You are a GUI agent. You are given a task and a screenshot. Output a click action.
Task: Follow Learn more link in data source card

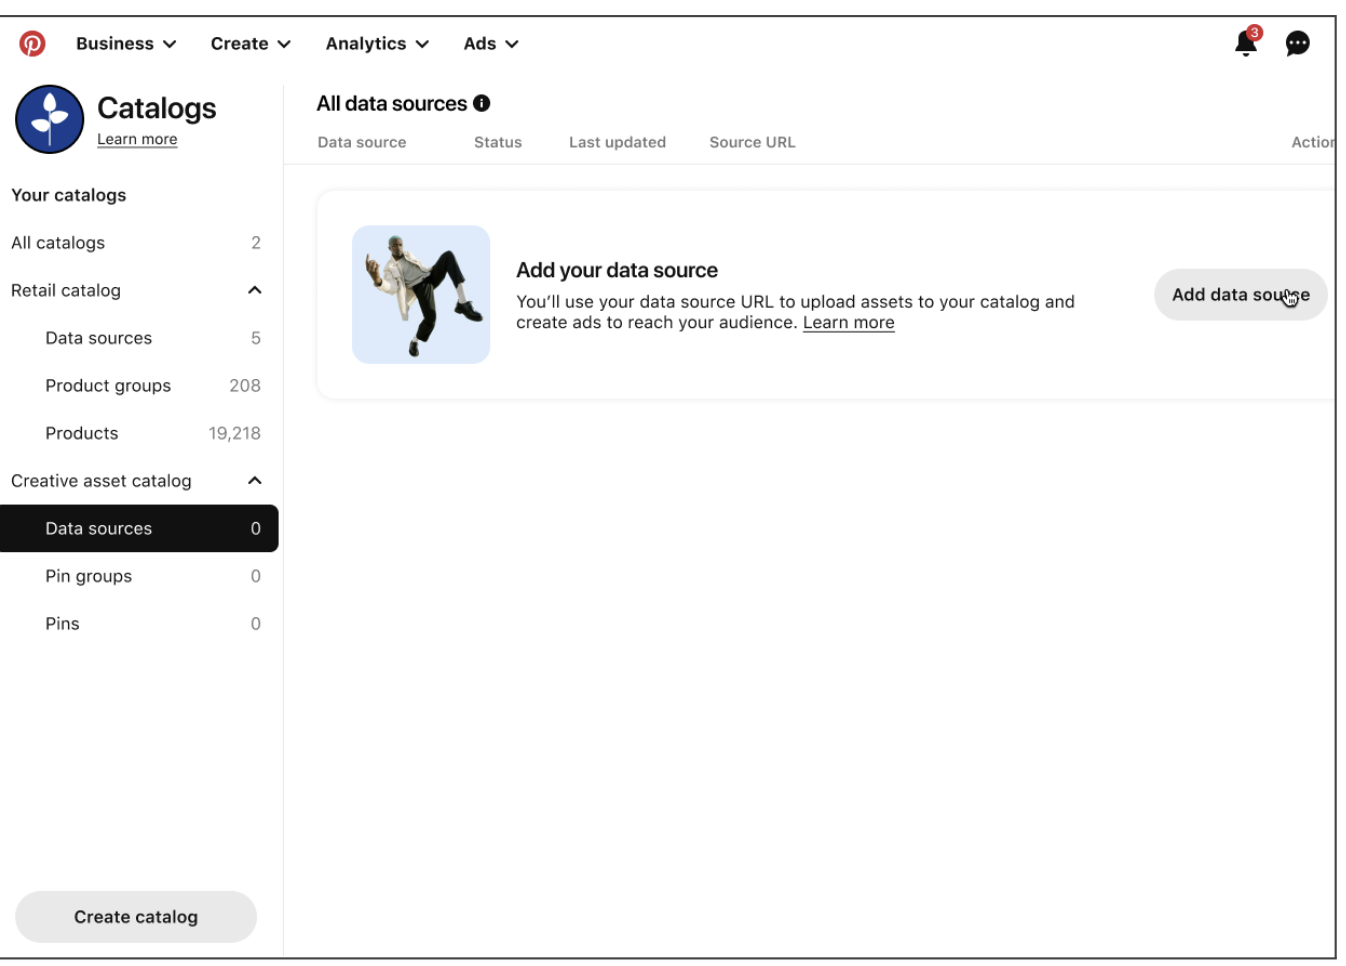[849, 322]
